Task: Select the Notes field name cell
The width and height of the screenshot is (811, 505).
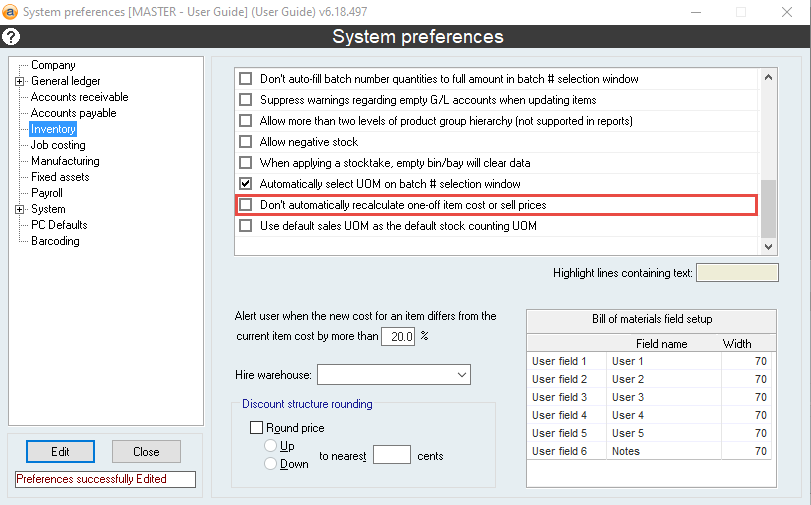Action: click(664, 451)
